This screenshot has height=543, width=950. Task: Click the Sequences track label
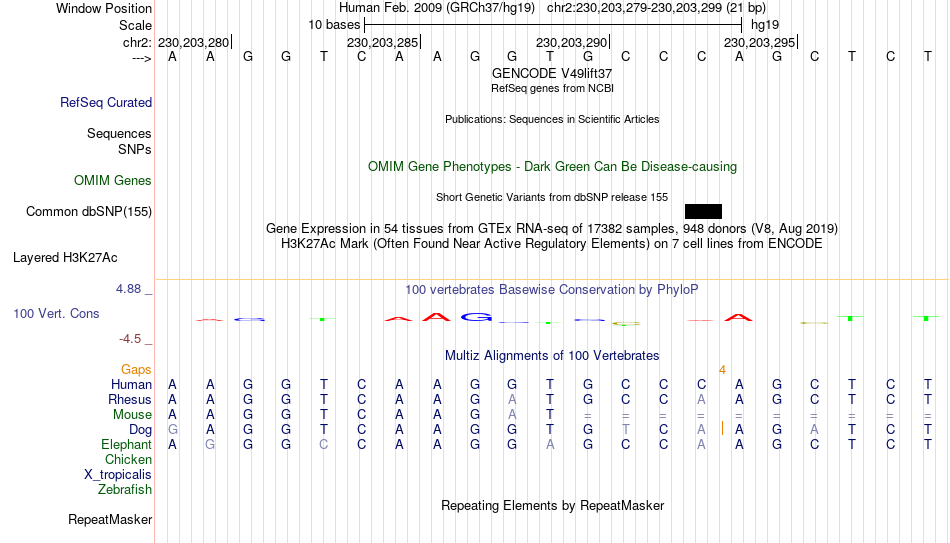point(119,133)
